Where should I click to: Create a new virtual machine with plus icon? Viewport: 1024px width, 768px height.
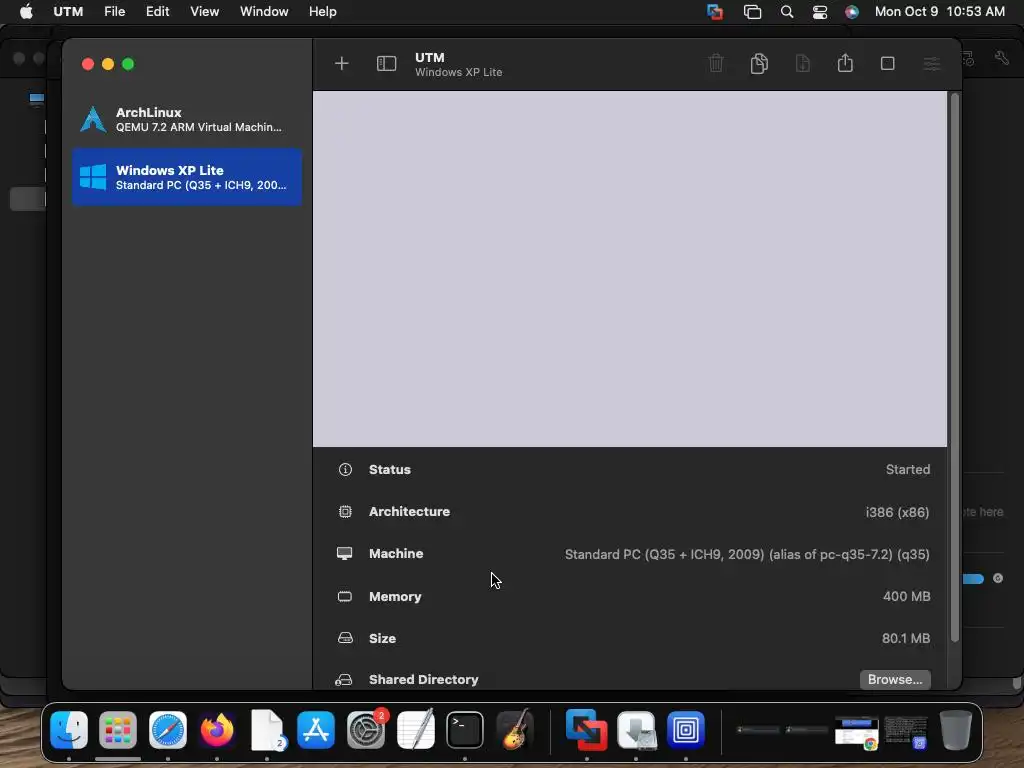click(x=342, y=63)
